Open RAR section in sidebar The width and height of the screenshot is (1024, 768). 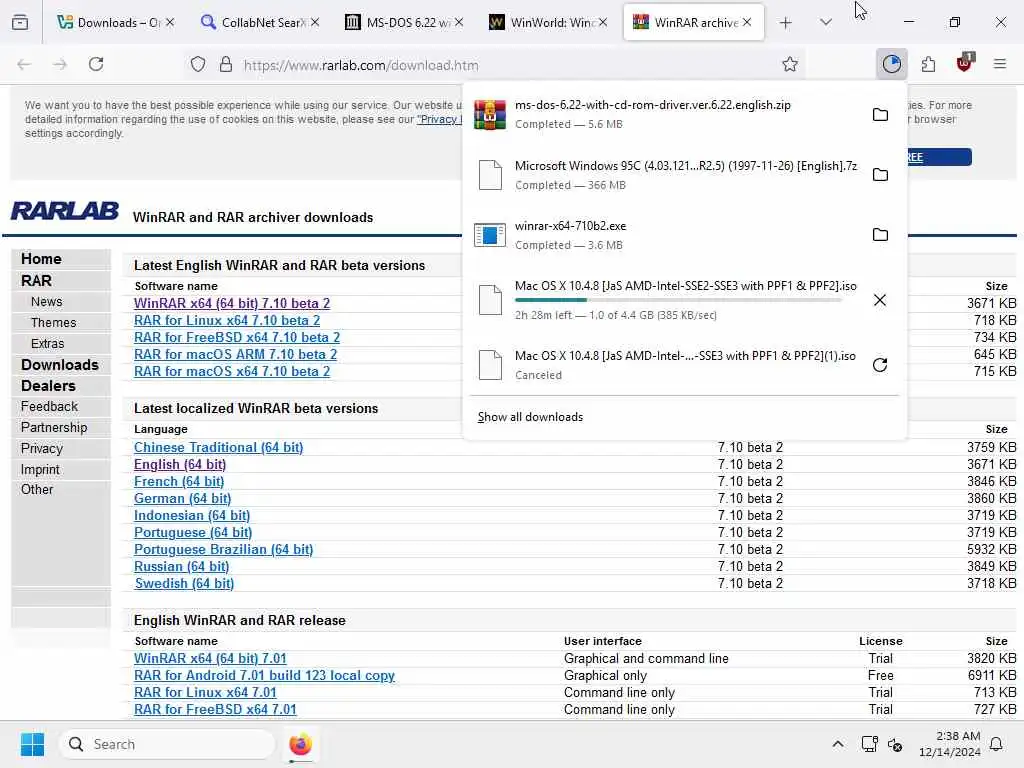(x=36, y=281)
